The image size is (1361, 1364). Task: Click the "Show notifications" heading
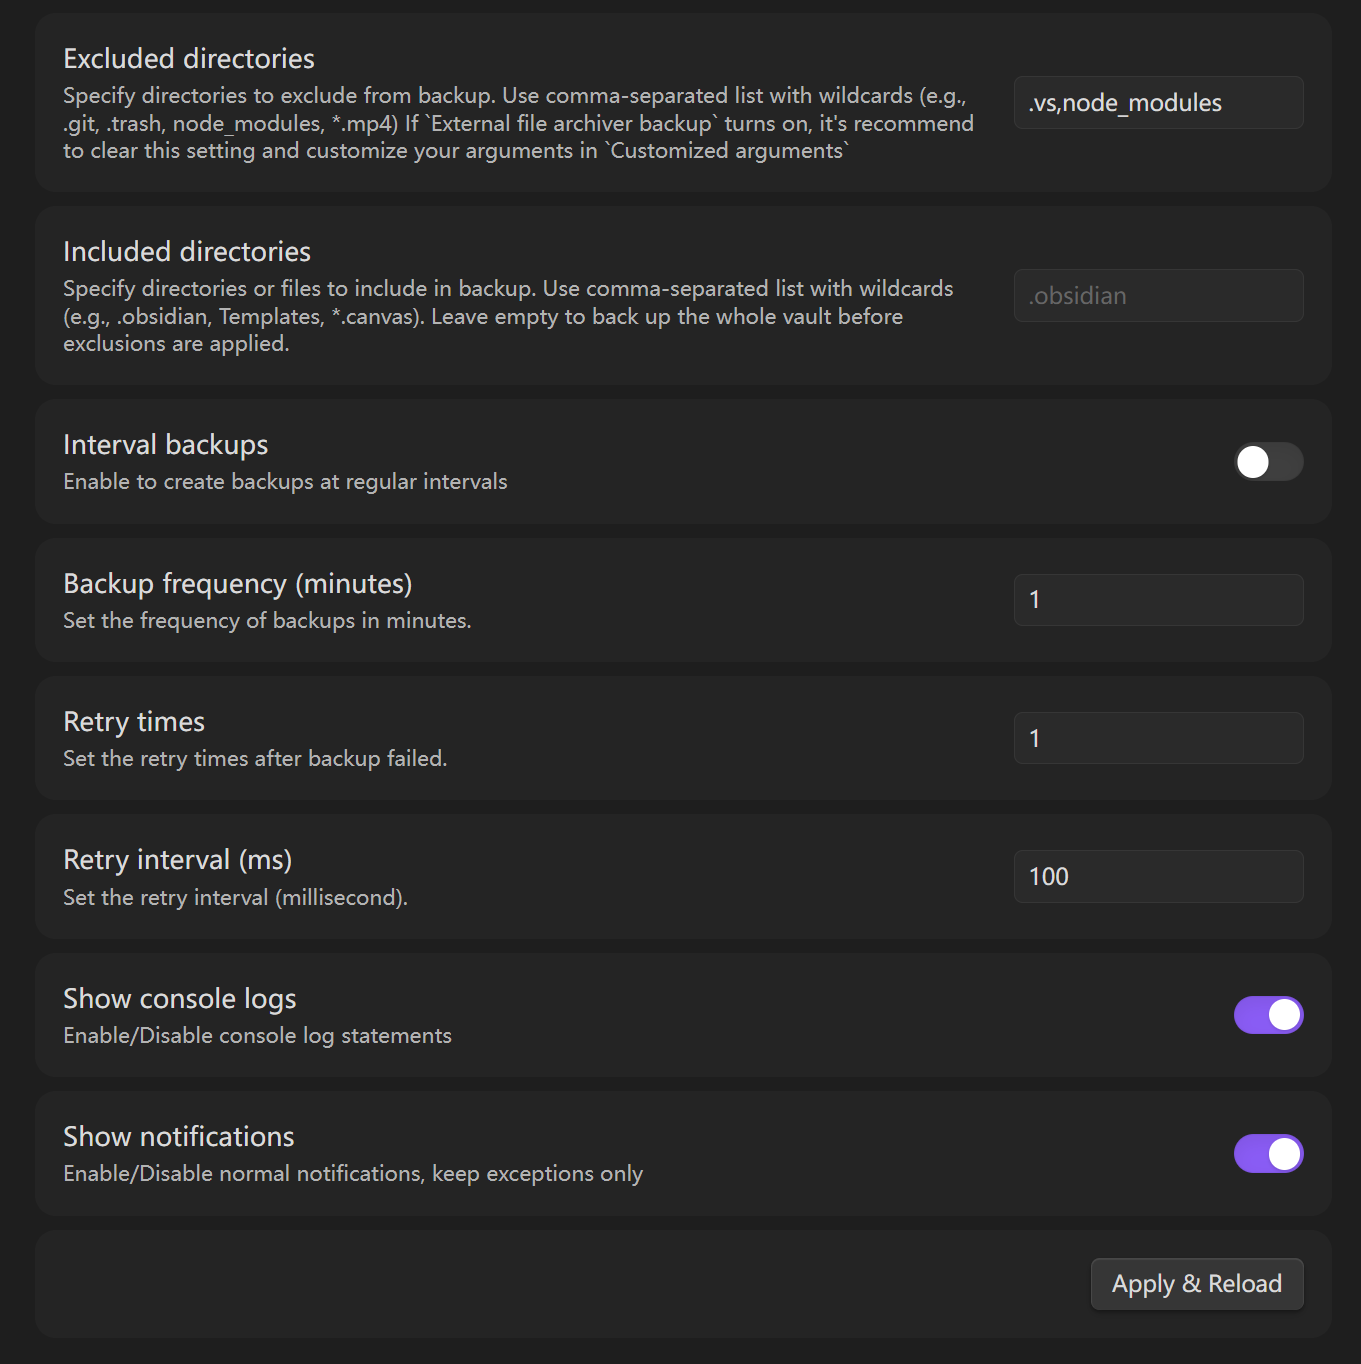[179, 1137]
